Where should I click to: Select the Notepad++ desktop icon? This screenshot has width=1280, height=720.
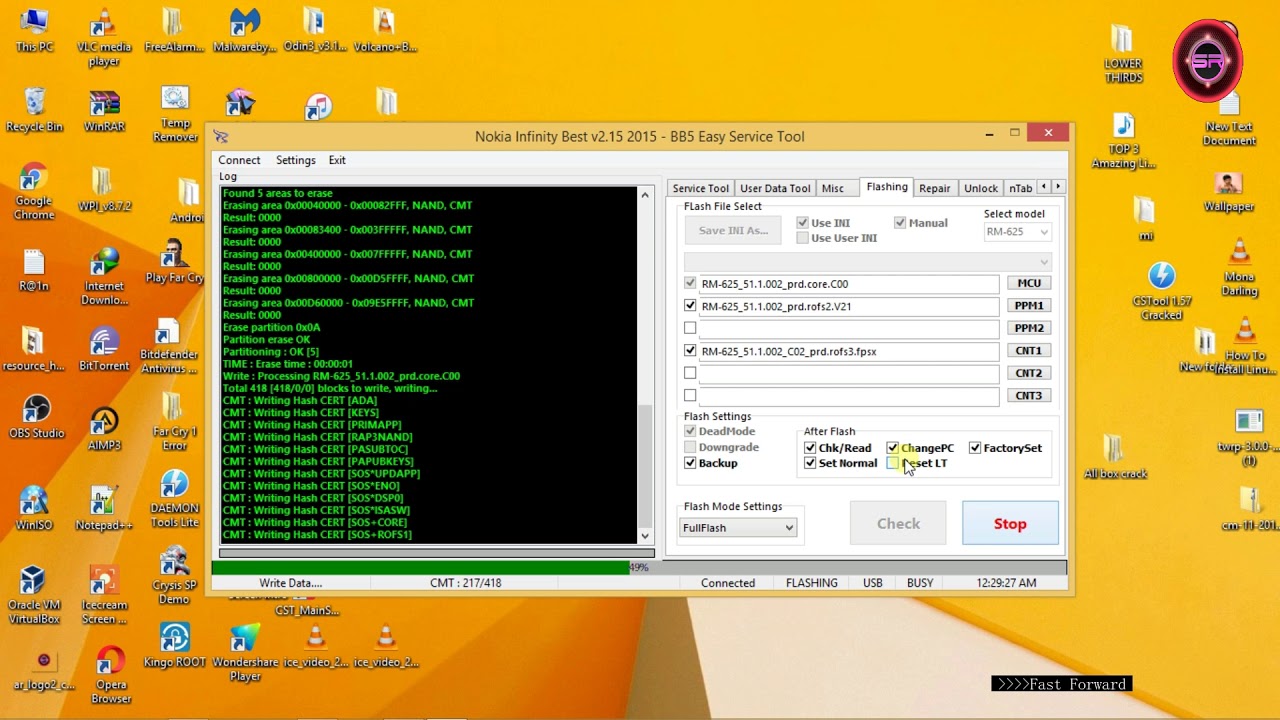104,508
